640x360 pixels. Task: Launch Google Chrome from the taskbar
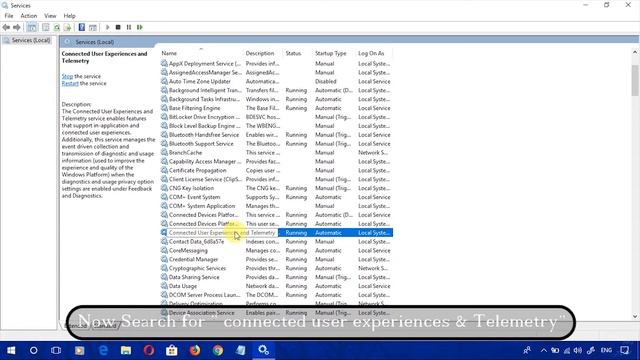coord(218,350)
